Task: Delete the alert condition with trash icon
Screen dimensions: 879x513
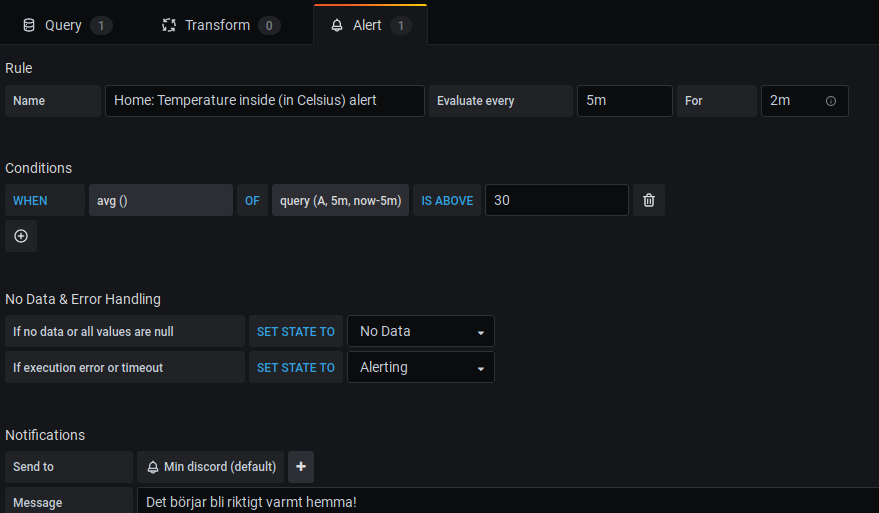Action: (x=649, y=200)
